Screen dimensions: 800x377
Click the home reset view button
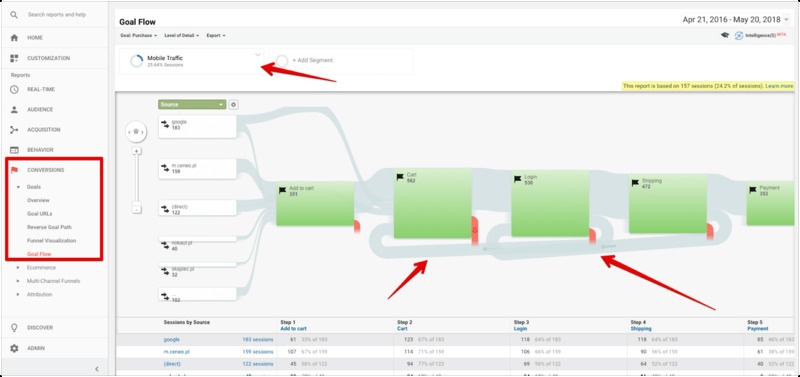click(136, 132)
